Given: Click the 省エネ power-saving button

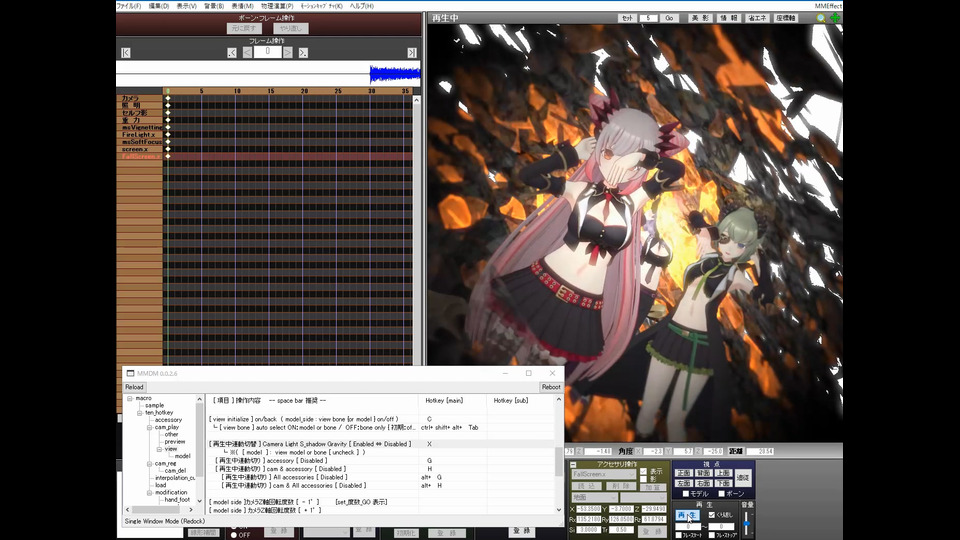Looking at the screenshot, I should [x=757, y=18].
